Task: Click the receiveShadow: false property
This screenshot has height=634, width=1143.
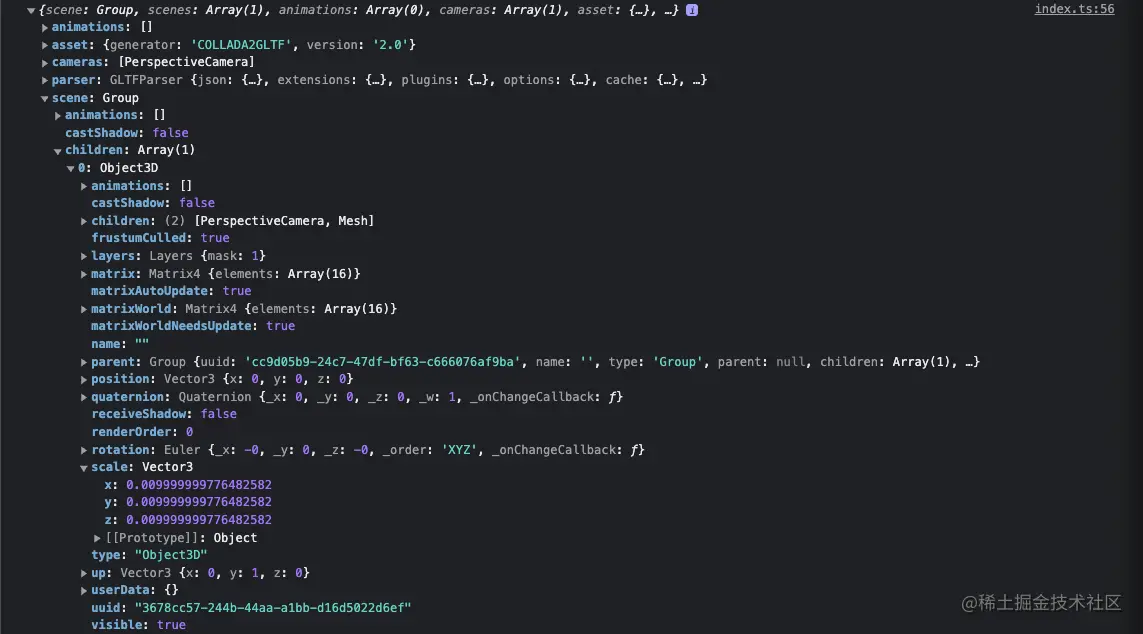Action: coord(164,414)
